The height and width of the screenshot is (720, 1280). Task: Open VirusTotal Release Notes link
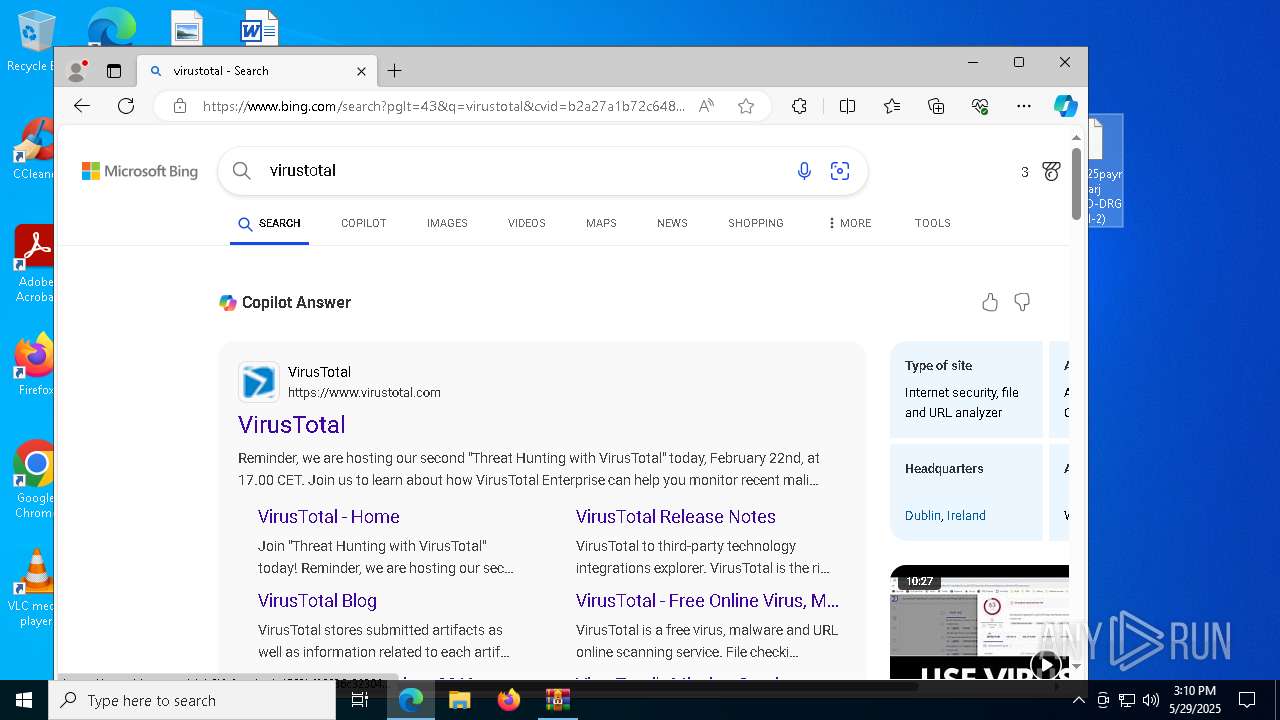[676, 517]
